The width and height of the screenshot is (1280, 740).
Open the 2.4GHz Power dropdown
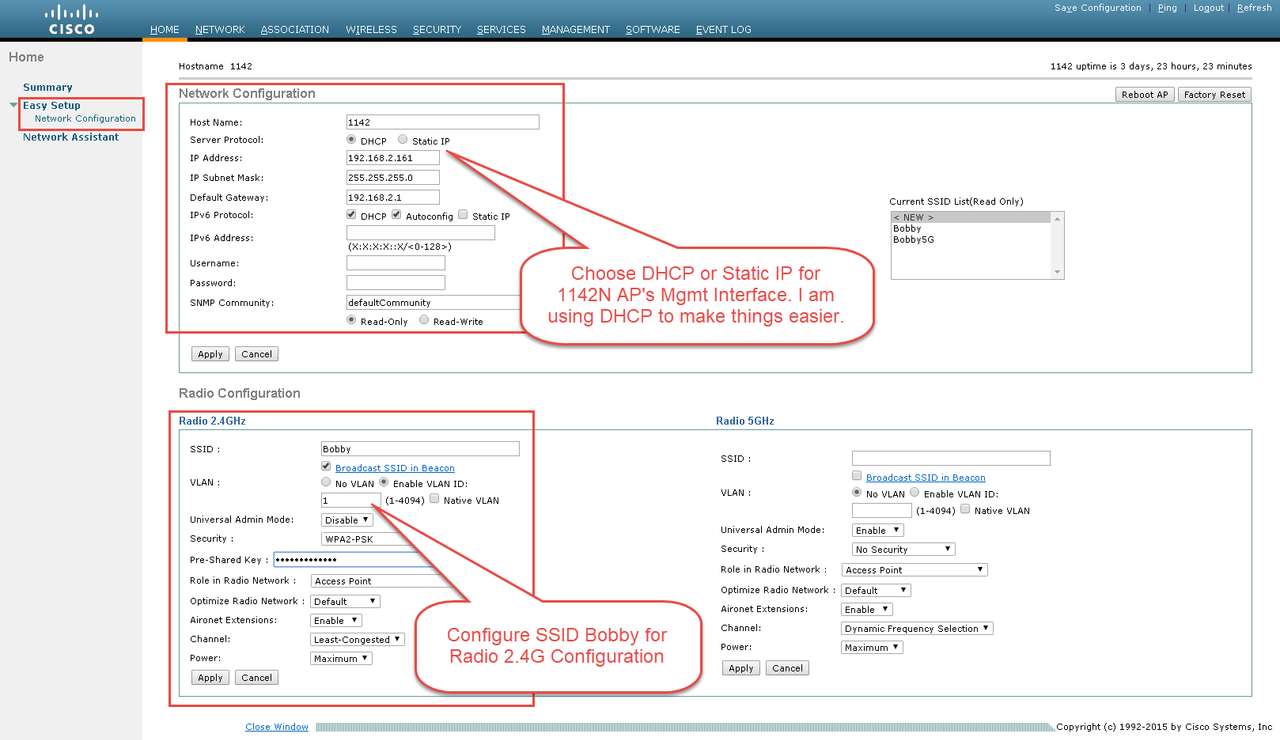342,658
